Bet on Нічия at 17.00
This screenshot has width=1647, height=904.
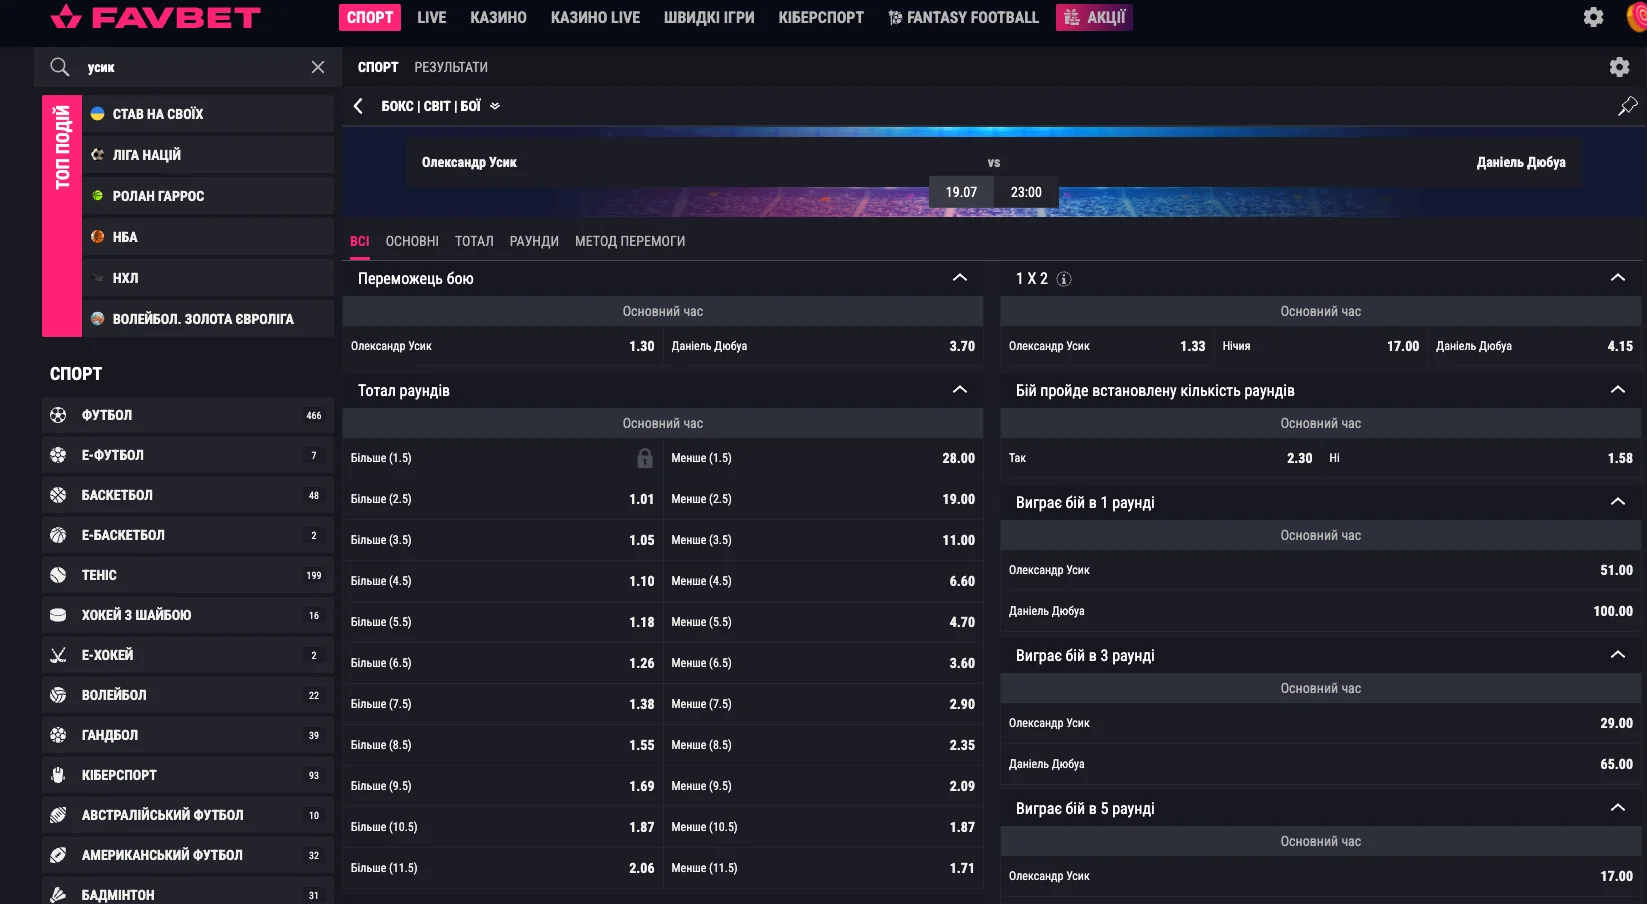(x=1320, y=346)
